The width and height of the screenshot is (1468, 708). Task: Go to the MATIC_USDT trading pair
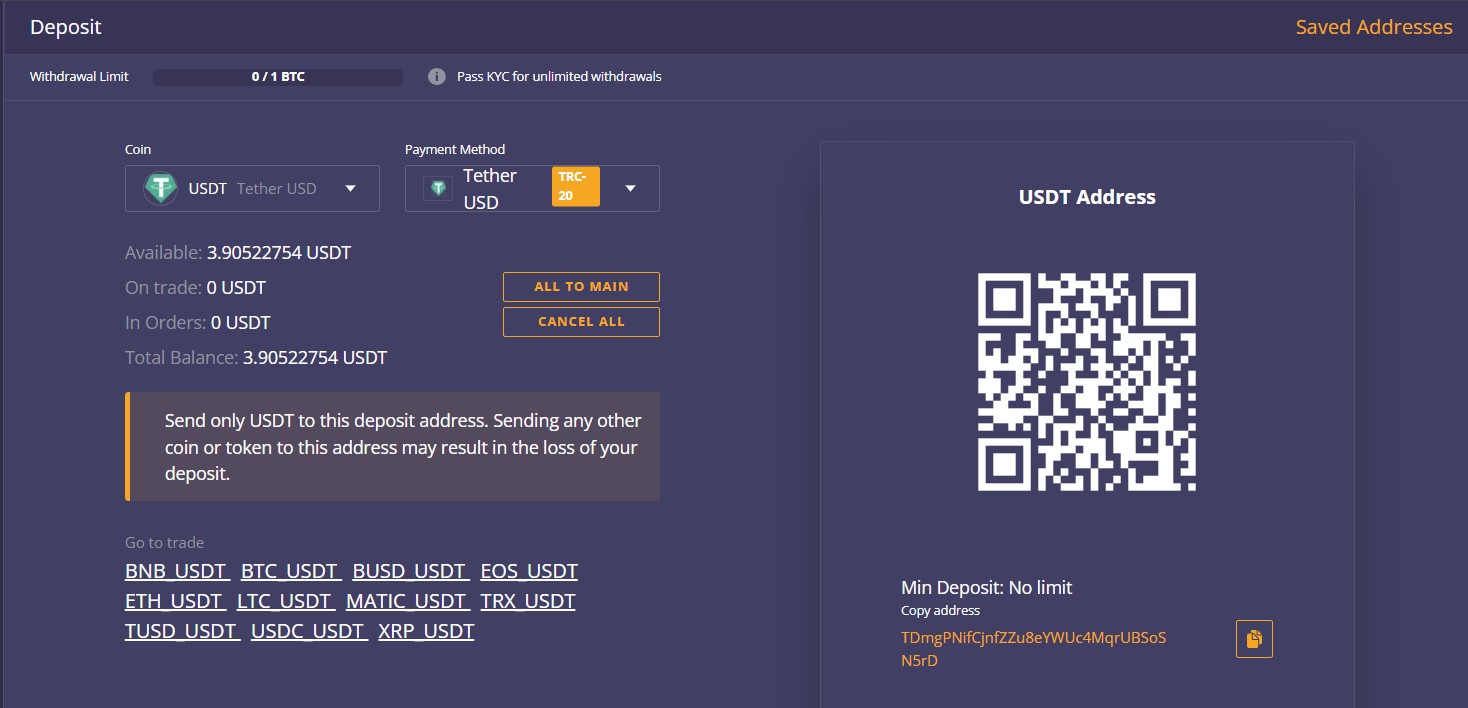(x=408, y=601)
